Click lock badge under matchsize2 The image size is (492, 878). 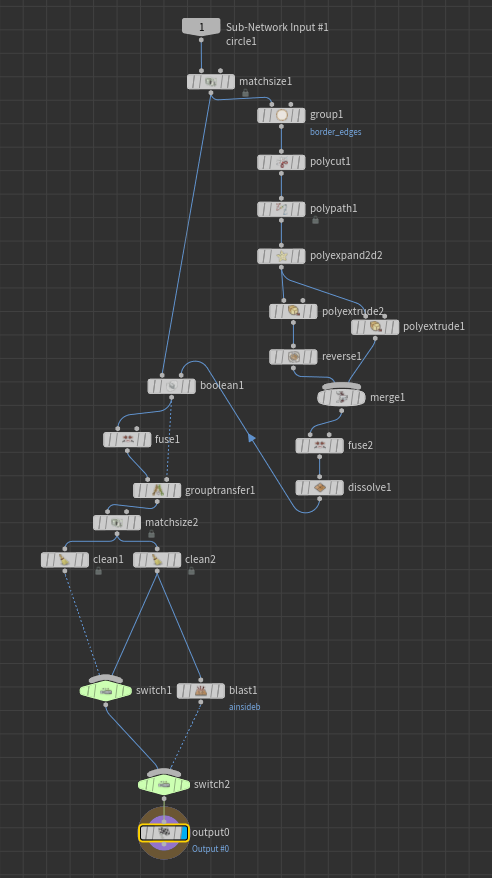point(151,534)
